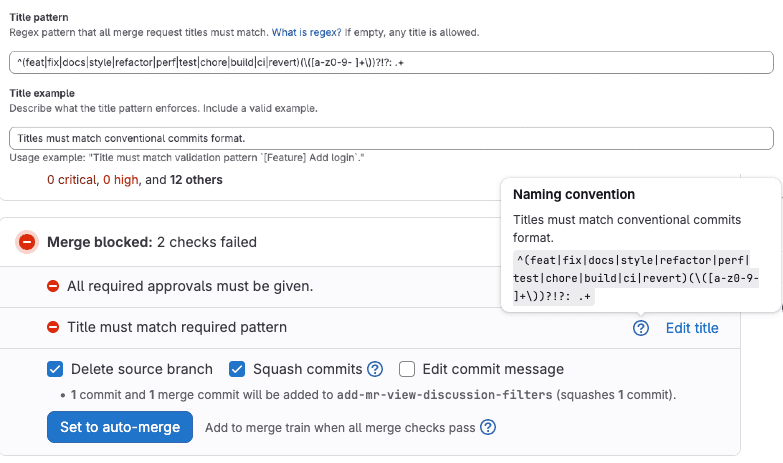This screenshot has height=463, width=783.
Task: Click the Naming convention popover heading
Action: pos(574,194)
